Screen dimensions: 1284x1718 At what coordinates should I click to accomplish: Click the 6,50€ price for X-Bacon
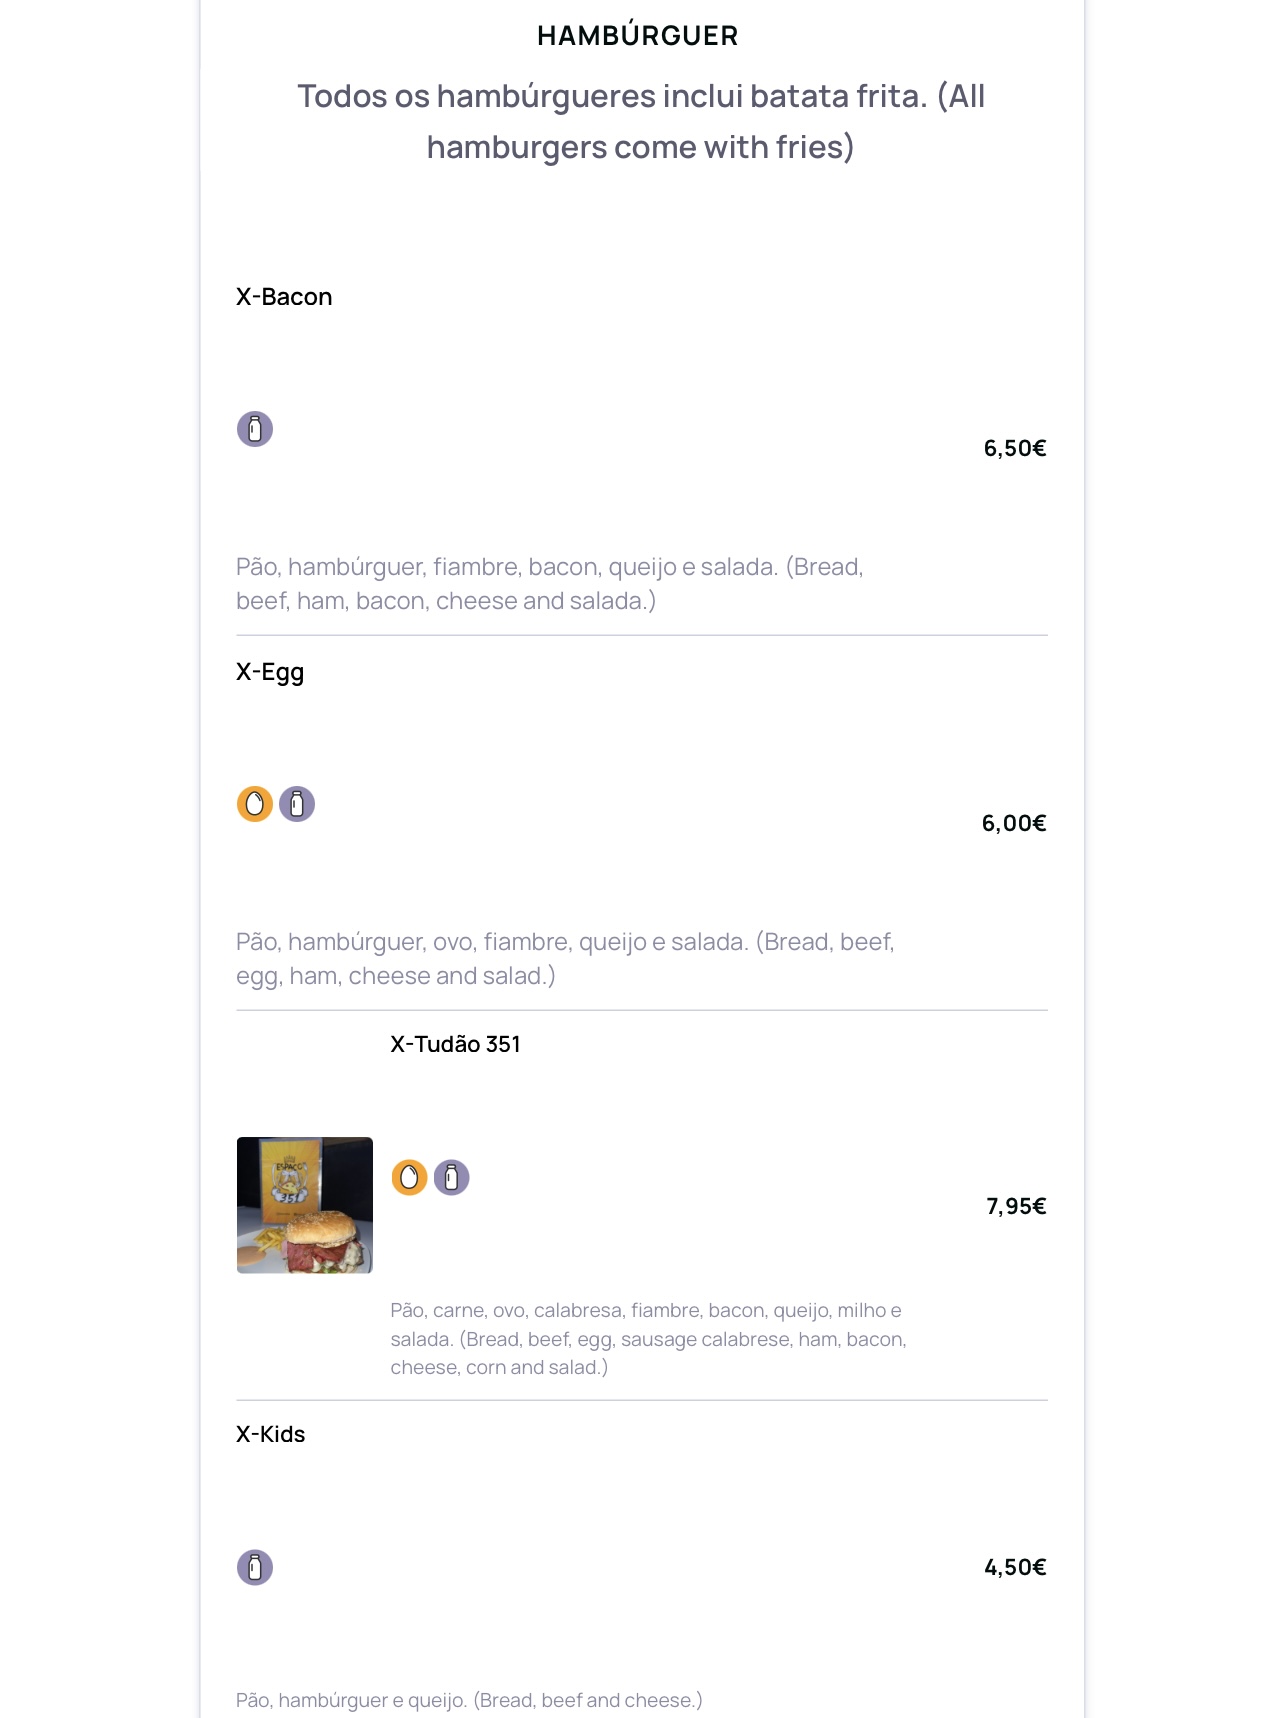tap(1014, 448)
